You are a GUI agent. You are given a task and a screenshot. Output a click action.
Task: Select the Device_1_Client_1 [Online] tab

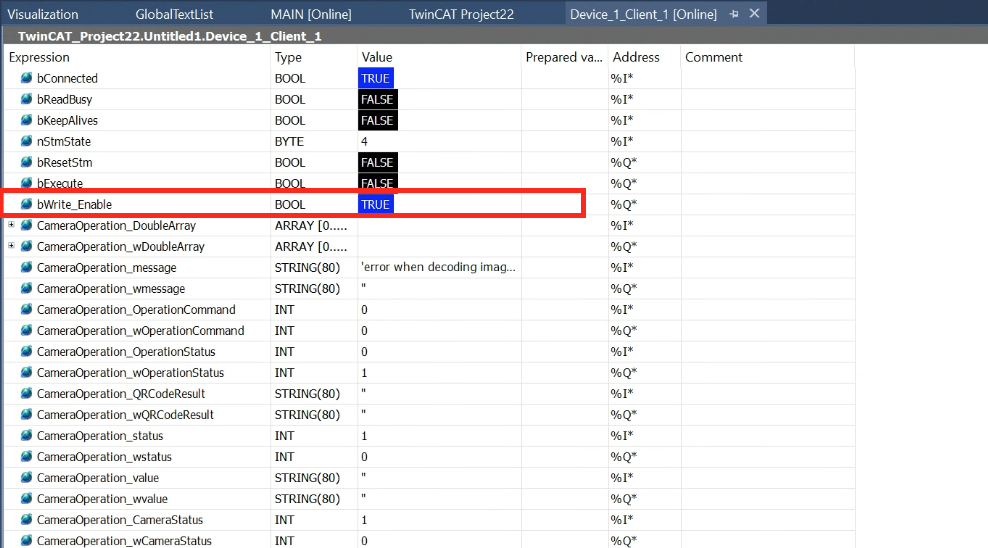(x=643, y=14)
